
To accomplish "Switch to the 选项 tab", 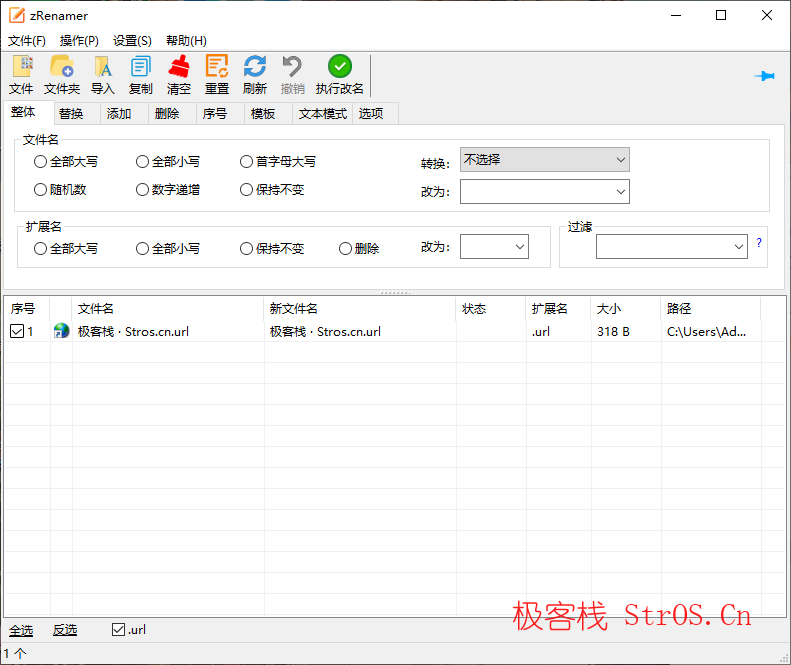I will pos(375,114).
